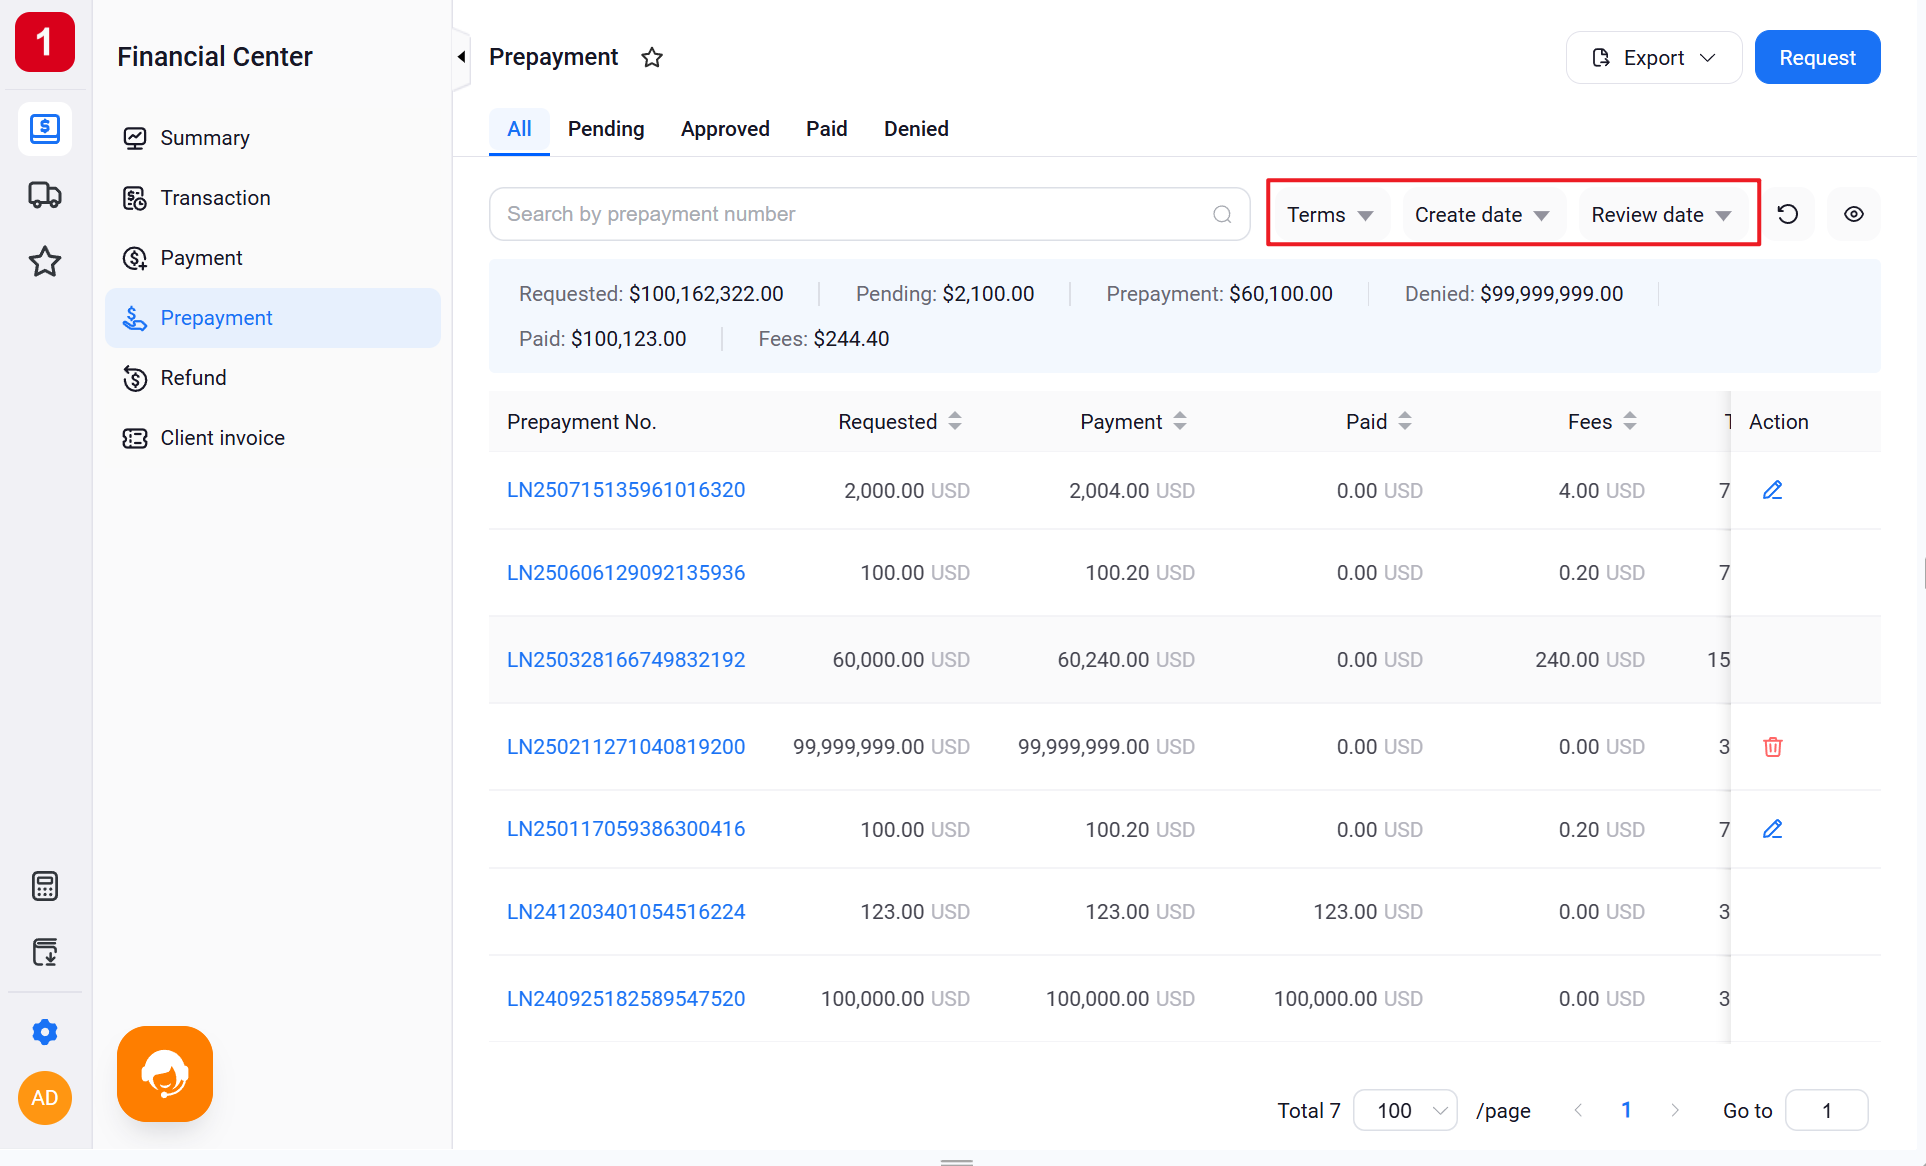
Task: Go to the previous page arrow
Action: click(1578, 1111)
